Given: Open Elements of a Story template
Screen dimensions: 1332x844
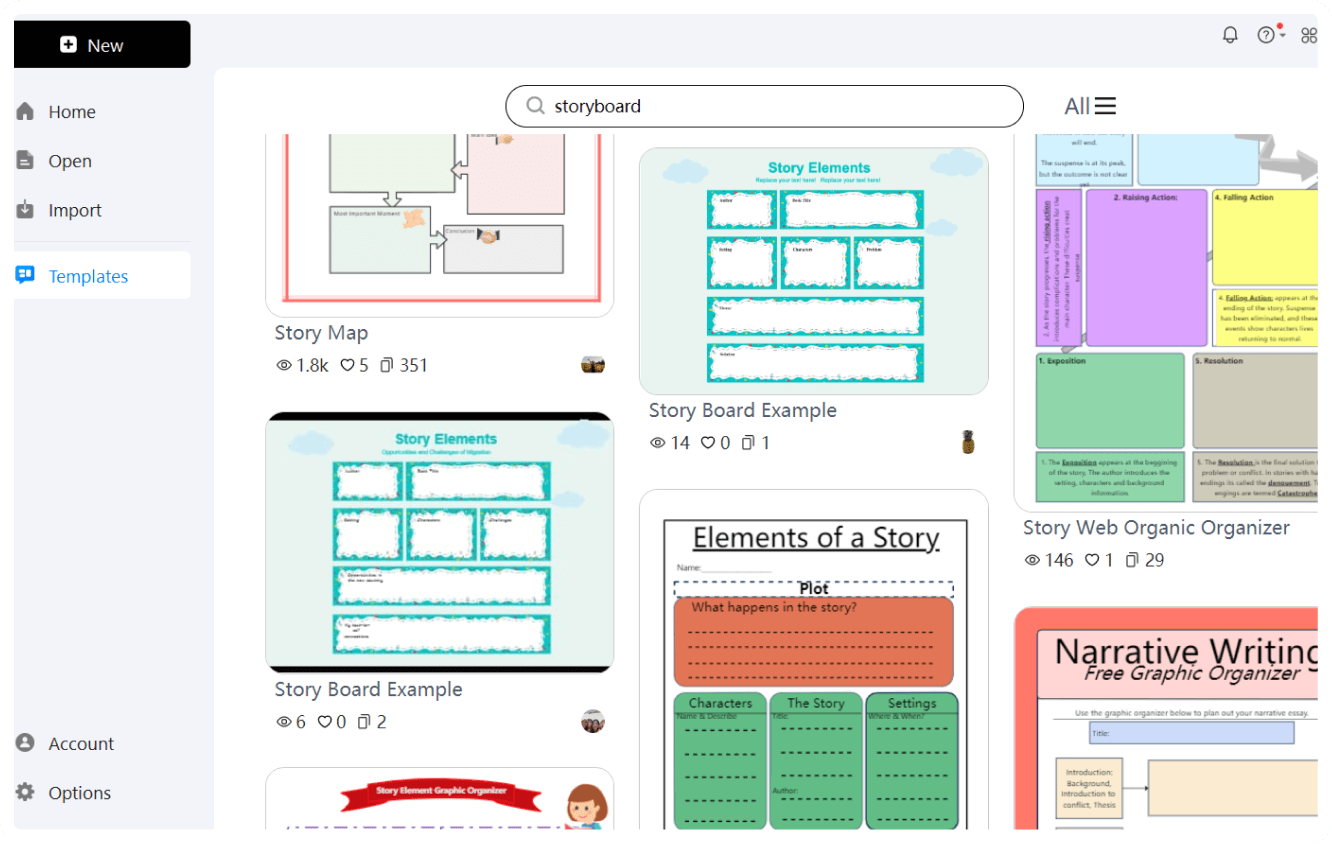Looking at the screenshot, I should [x=814, y=660].
